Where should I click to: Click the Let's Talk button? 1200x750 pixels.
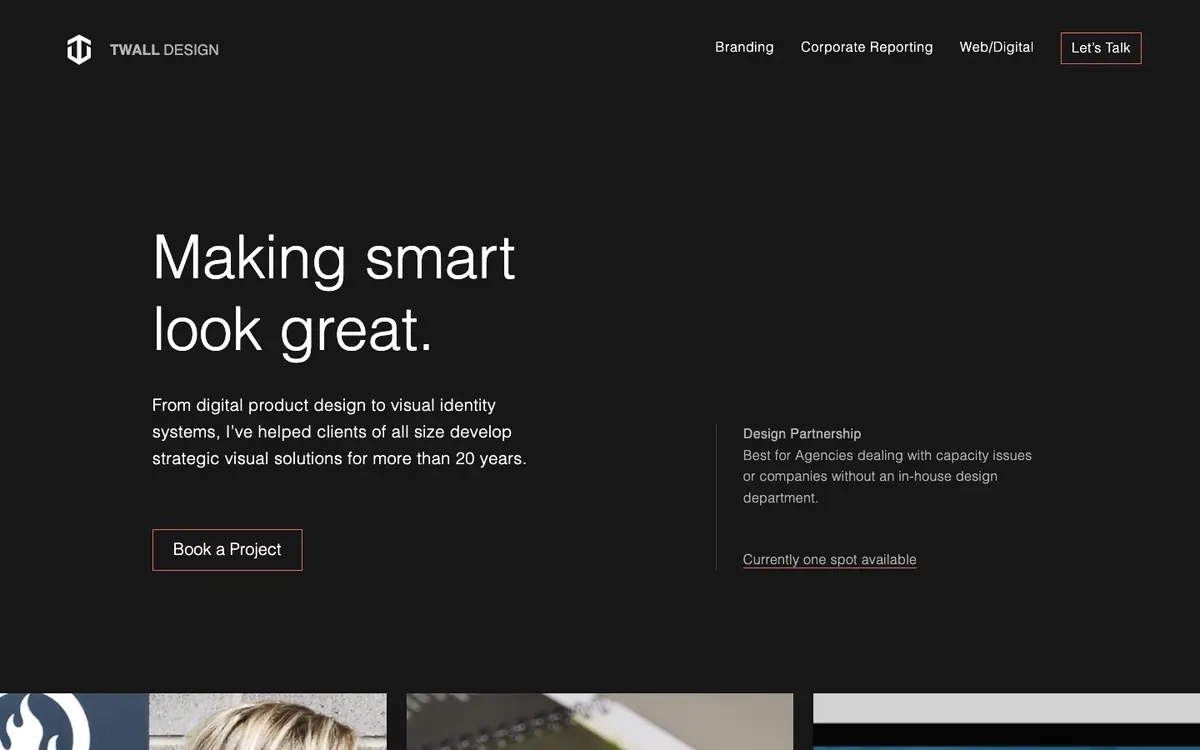pyautogui.click(x=1100, y=48)
